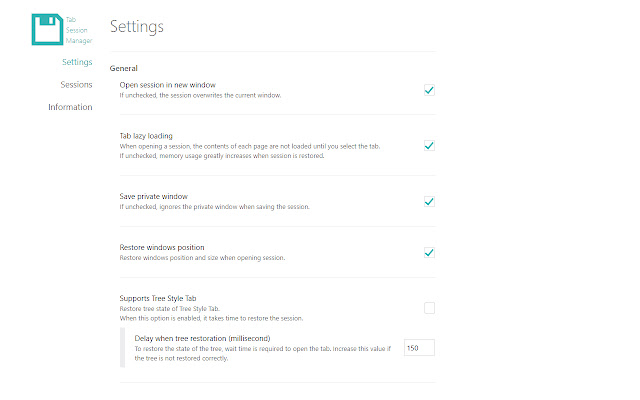Enable the Supports Tree Style Tab checkbox
The width and height of the screenshot is (640, 400).
pos(428,308)
